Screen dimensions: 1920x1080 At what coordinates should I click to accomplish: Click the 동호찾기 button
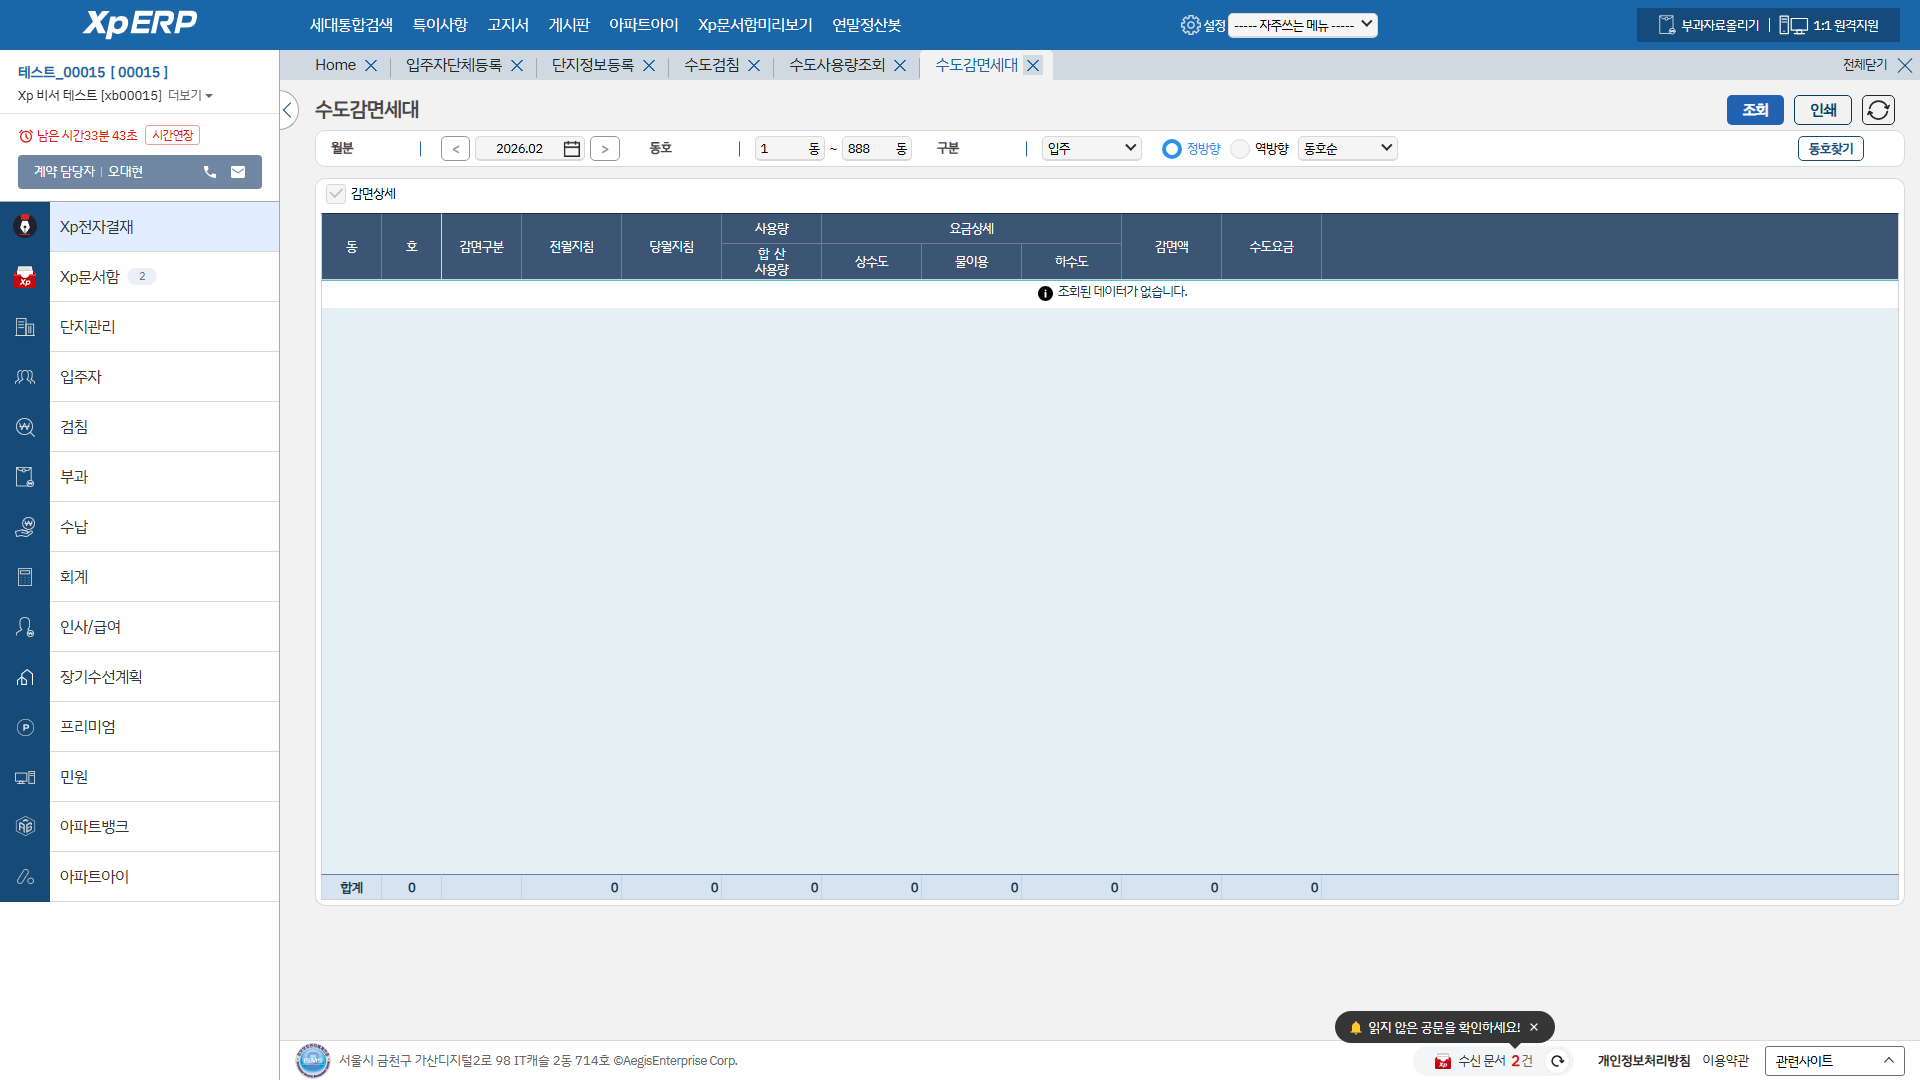pos(1830,149)
